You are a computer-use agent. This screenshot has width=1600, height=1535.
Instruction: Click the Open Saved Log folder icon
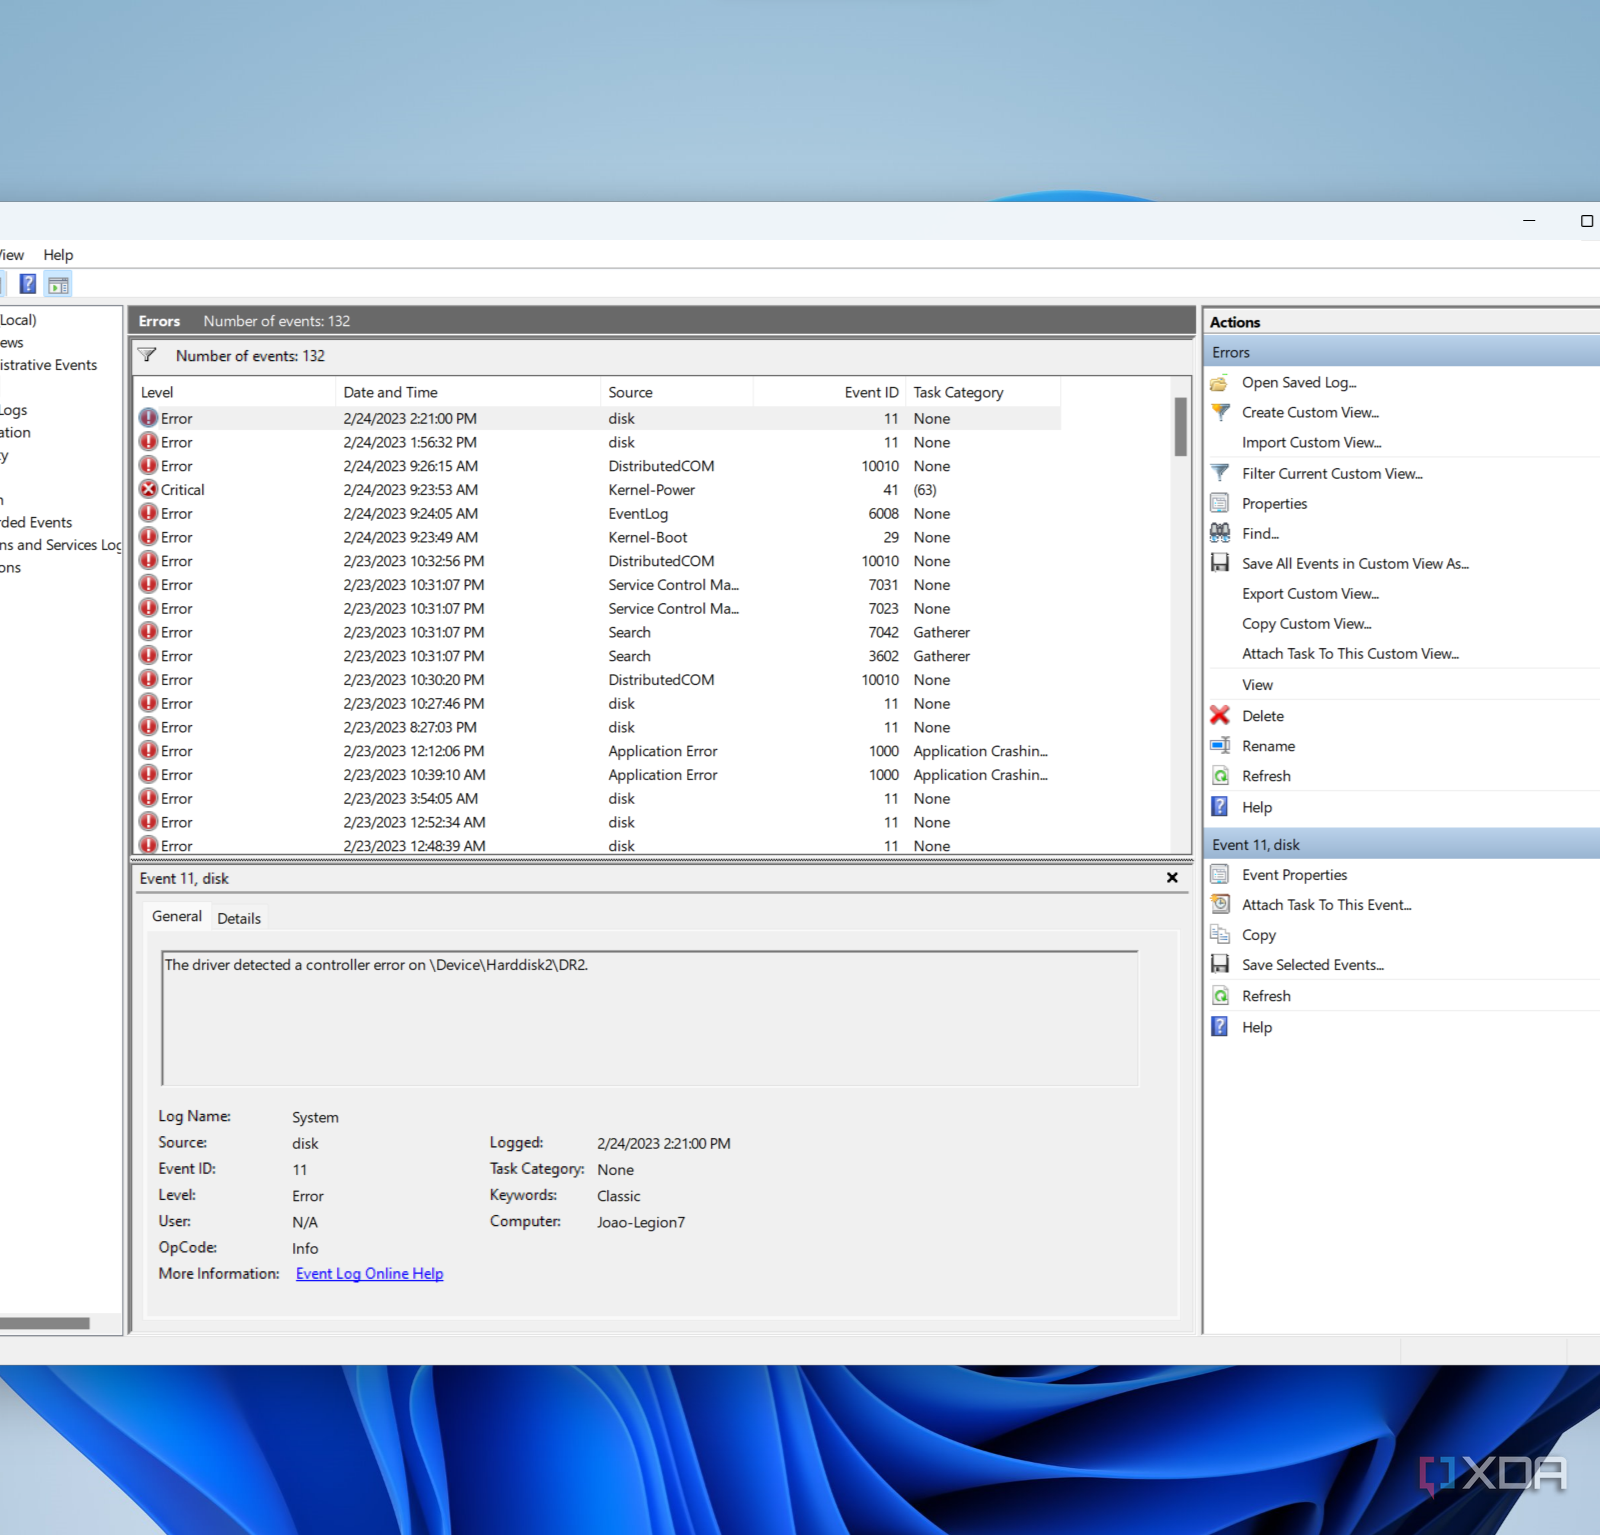tap(1219, 383)
